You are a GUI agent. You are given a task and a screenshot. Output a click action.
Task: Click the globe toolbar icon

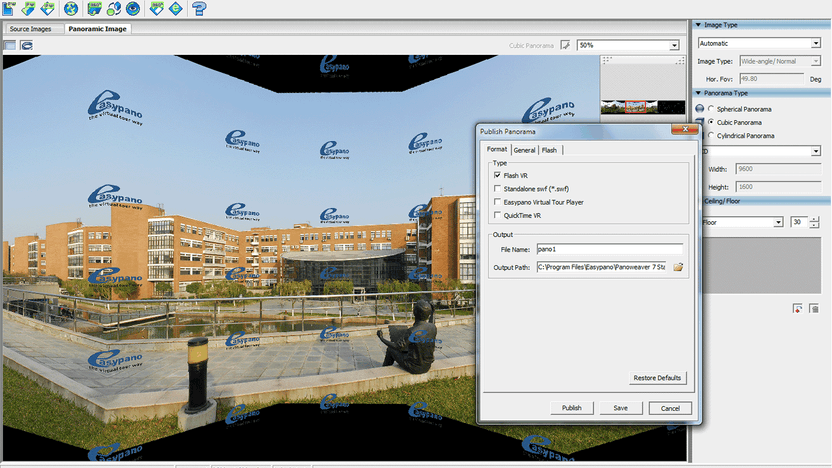click(71, 8)
